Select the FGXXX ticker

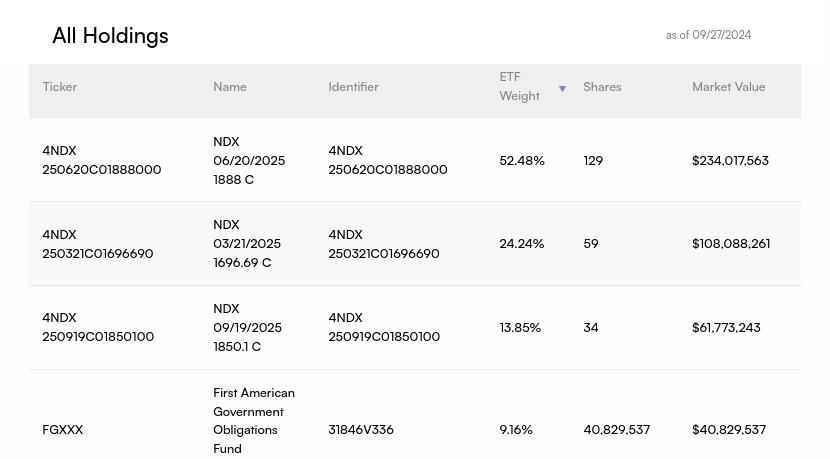(63, 430)
